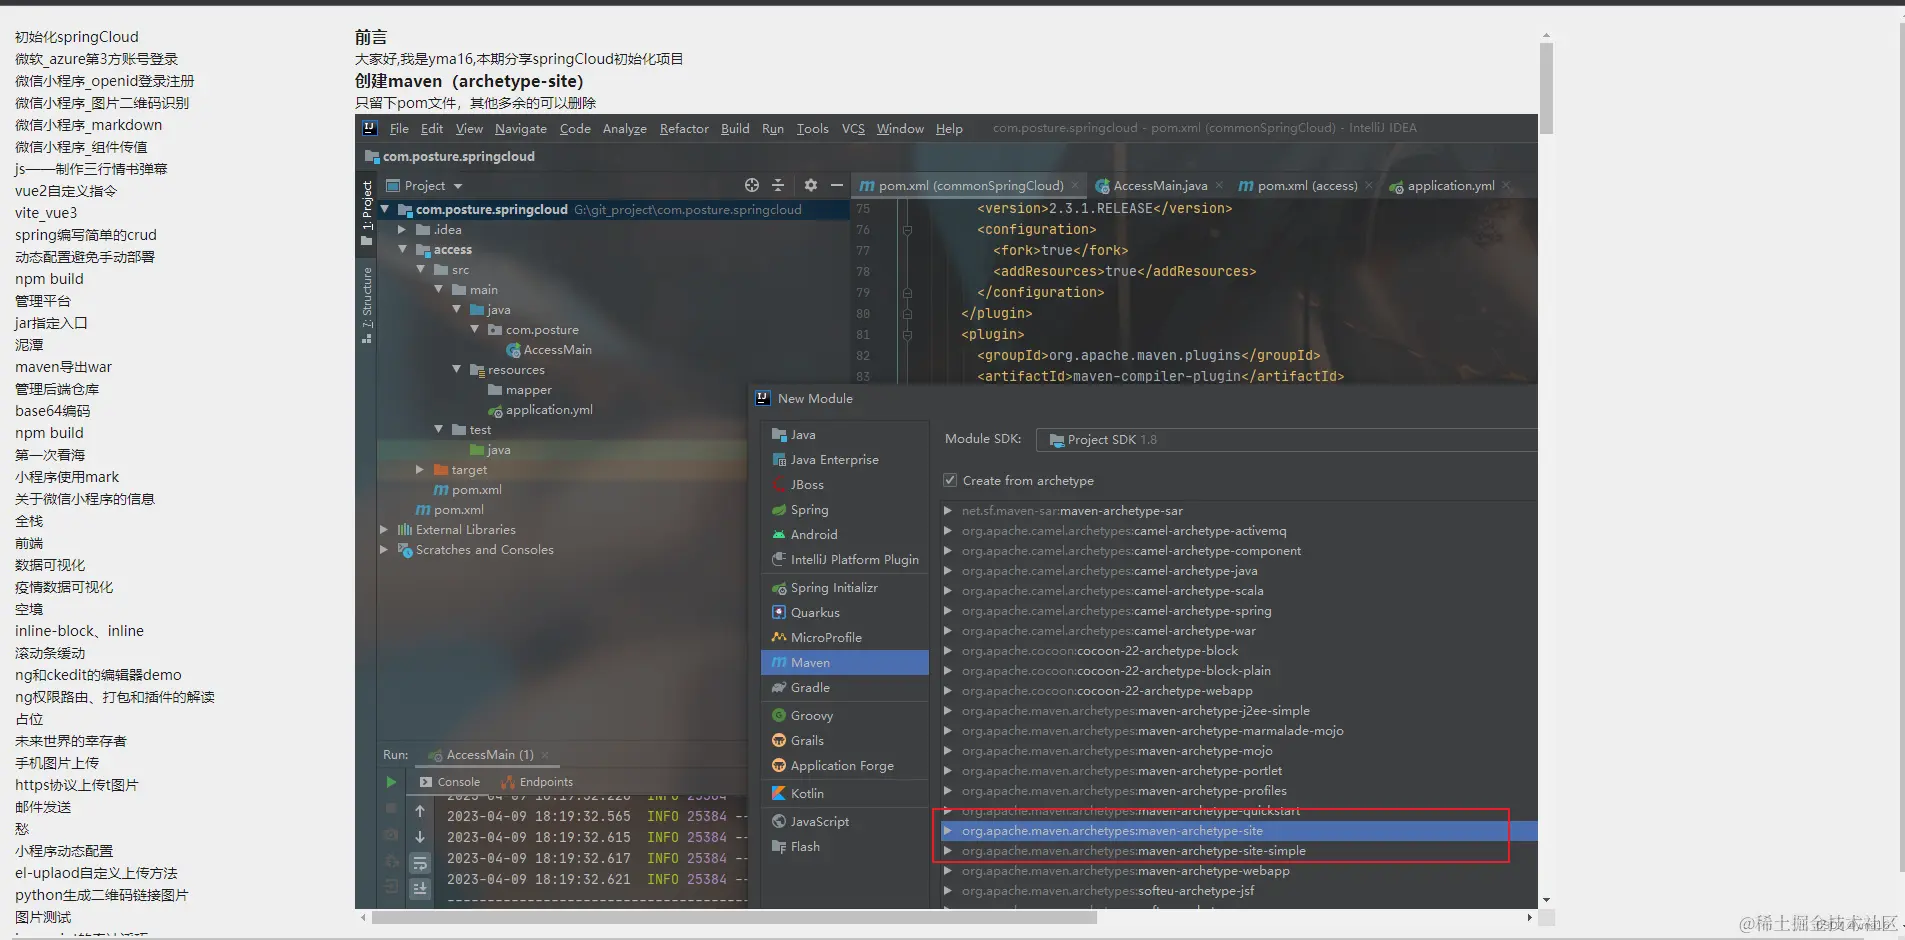Screen dimensions: 1905x940
Task: Expand Scratches and Consoles node
Action: 384,550
